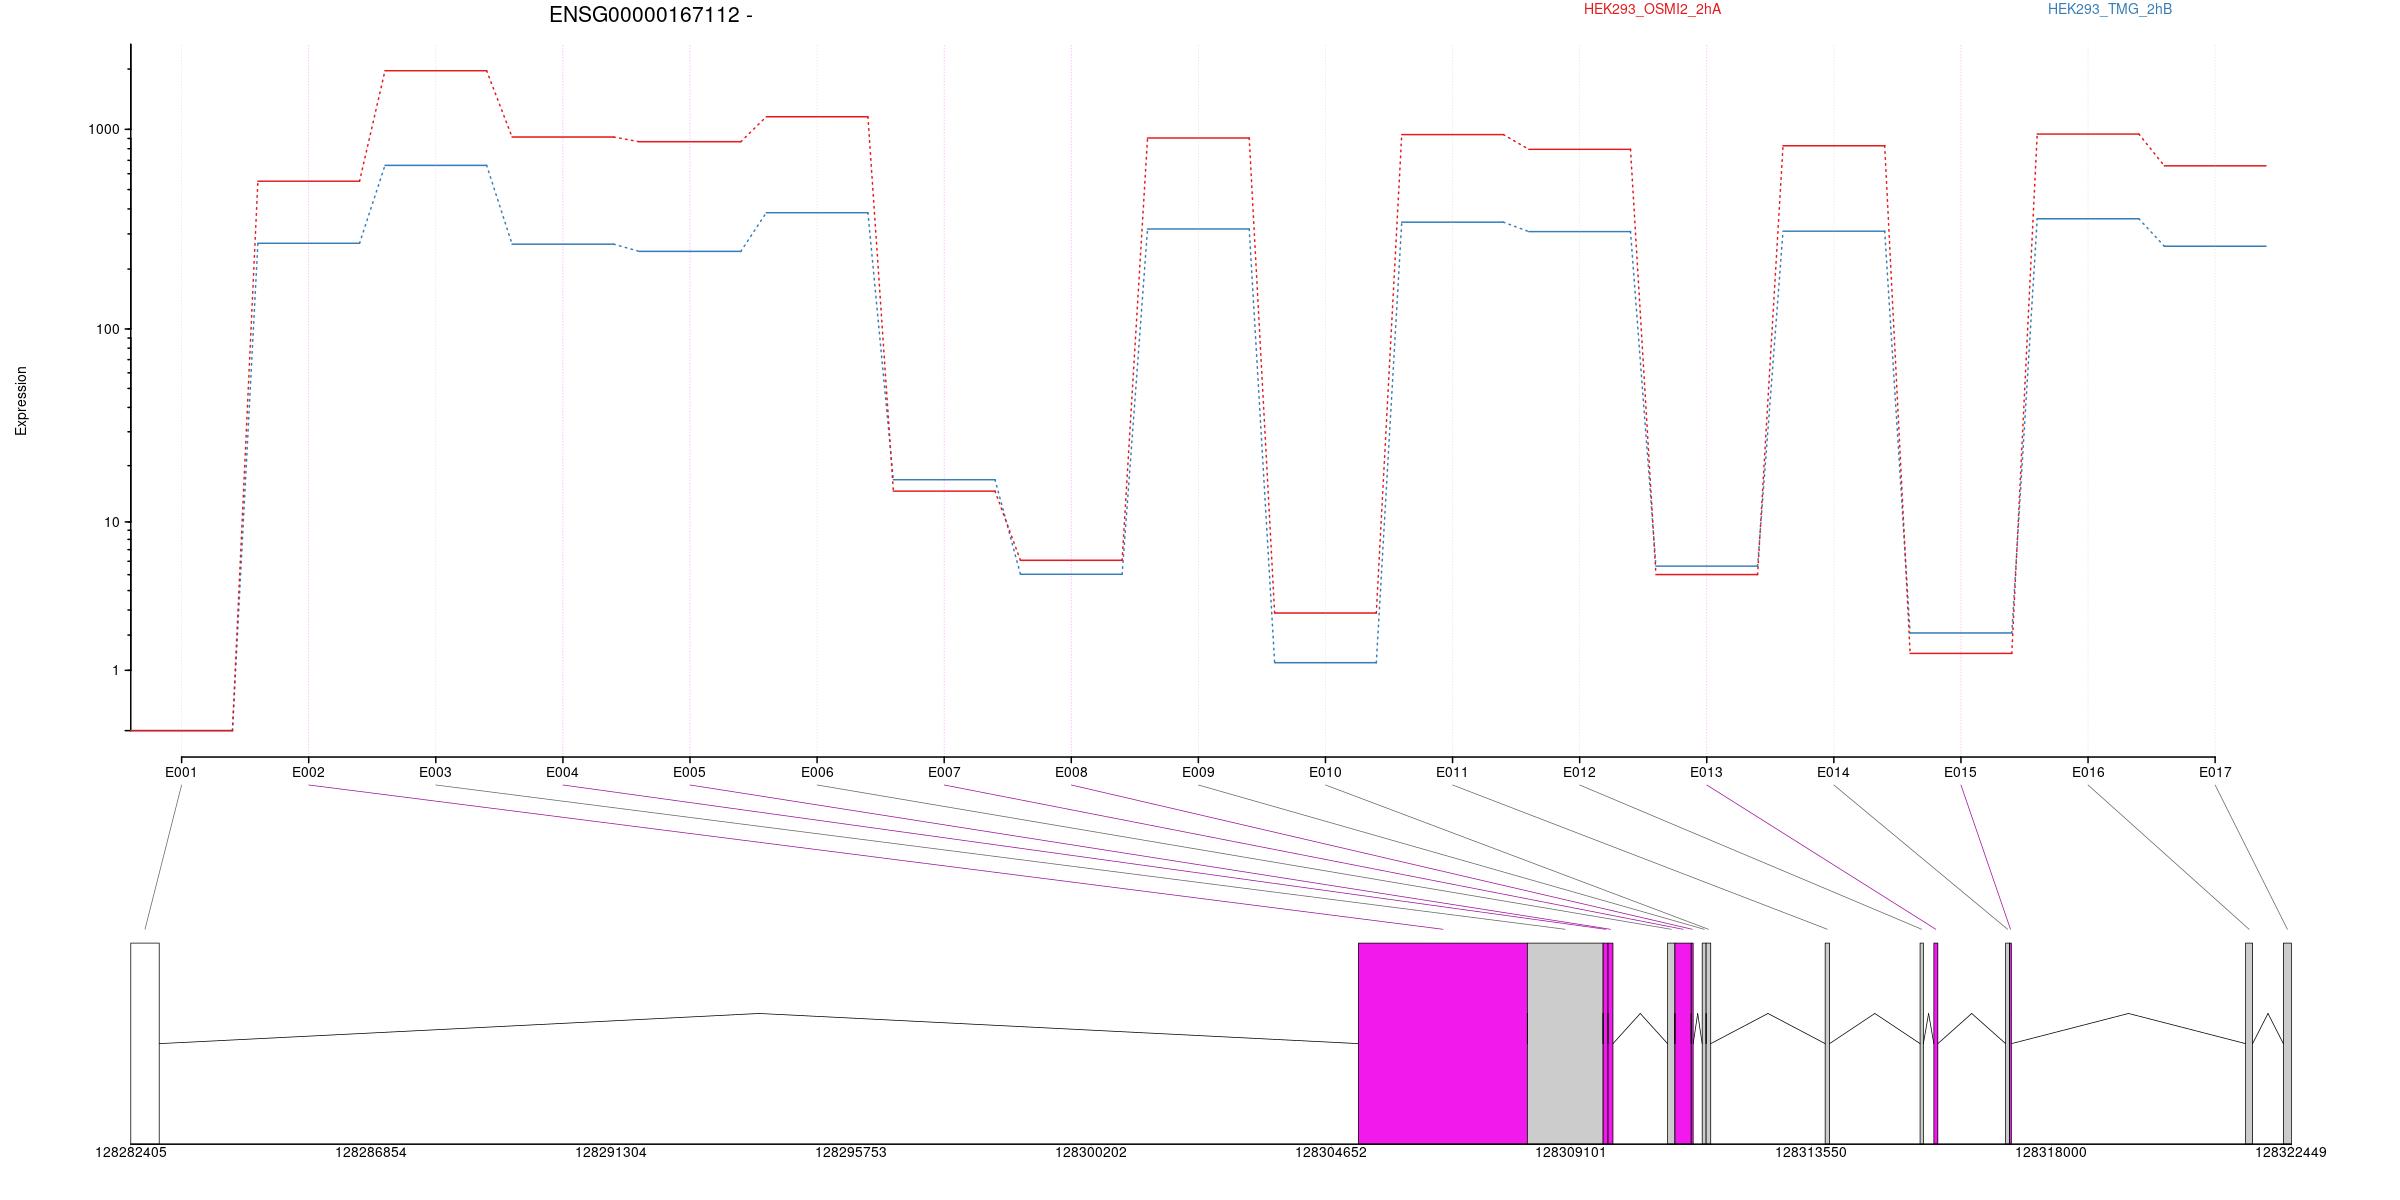Click genomic coordinate 128322449

pyautogui.click(x=2291, y=1152)
